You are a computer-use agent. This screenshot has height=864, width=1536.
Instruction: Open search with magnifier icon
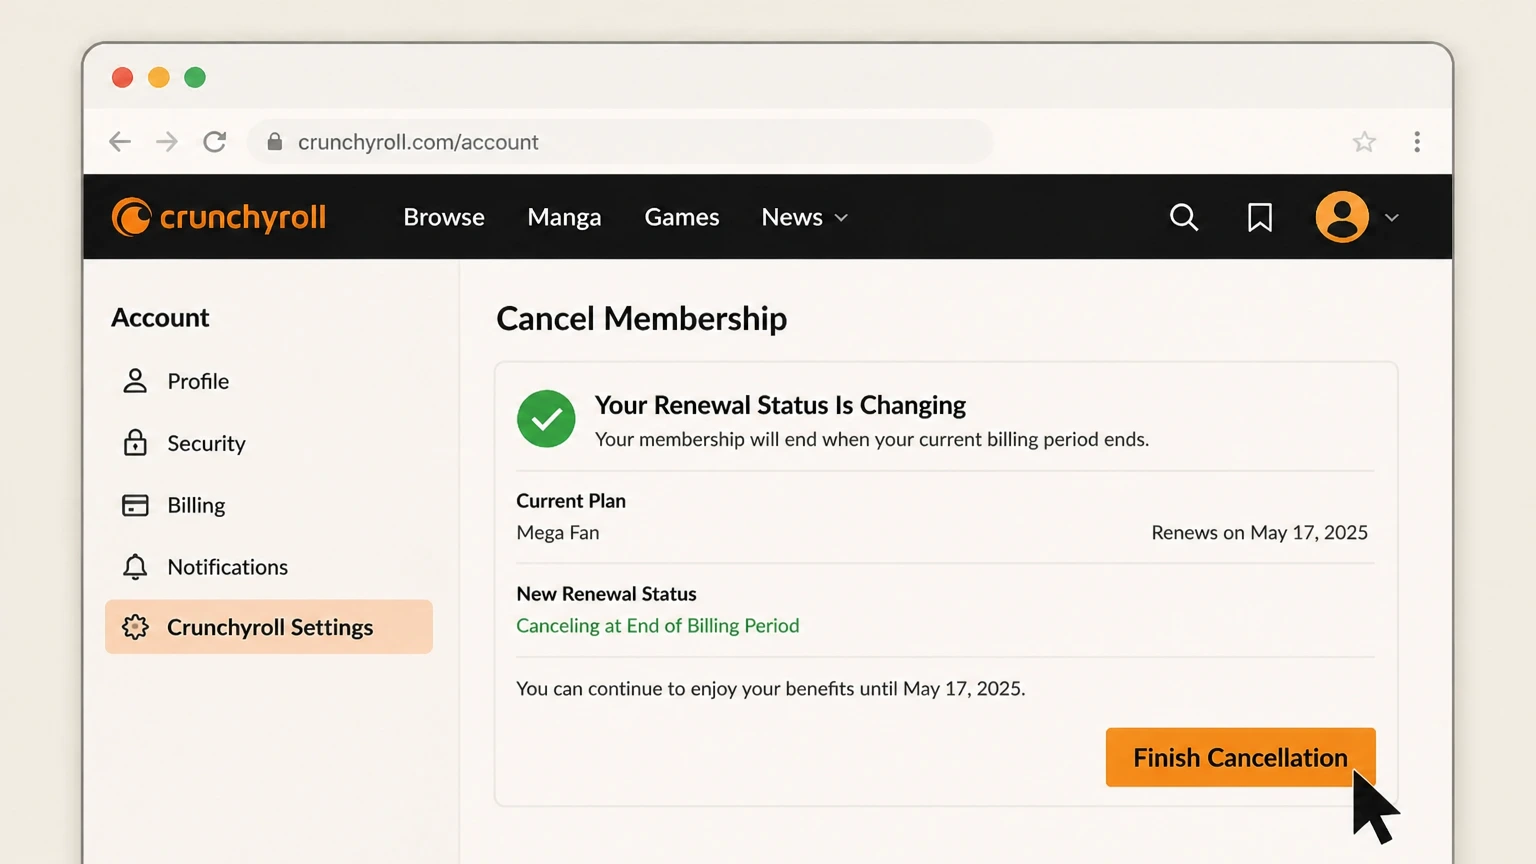tap(1184, 217)
